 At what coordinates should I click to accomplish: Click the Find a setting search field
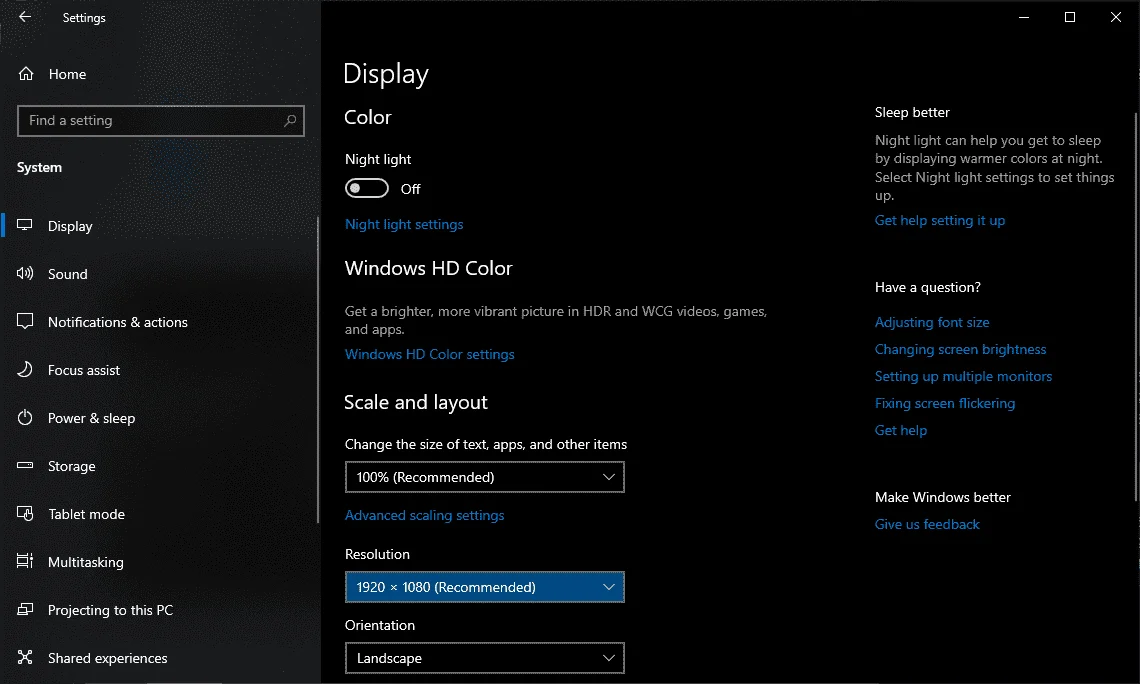[161, 121]
